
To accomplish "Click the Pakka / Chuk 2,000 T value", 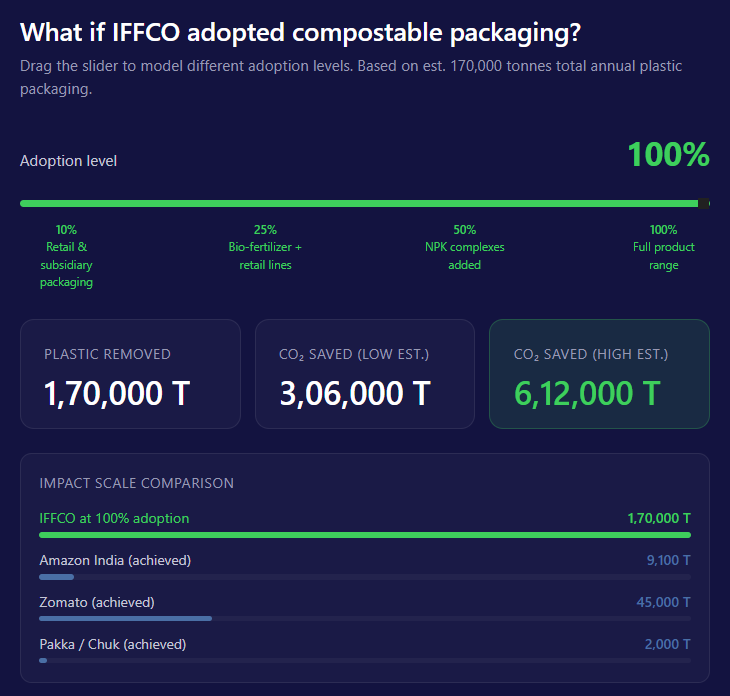I will pyautogui.click(x=668, y=644).
